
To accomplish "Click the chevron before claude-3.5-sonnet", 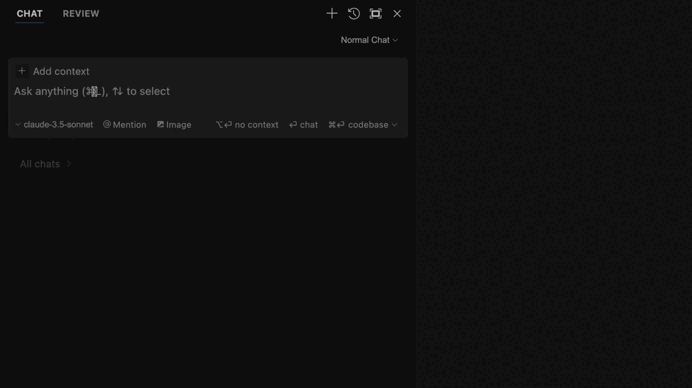I will 18,125.
